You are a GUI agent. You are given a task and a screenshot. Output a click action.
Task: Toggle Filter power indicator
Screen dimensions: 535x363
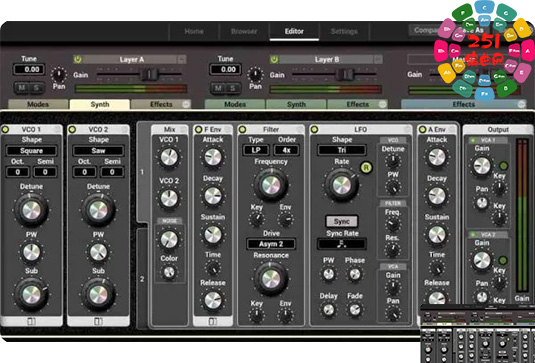coord(243,129)
